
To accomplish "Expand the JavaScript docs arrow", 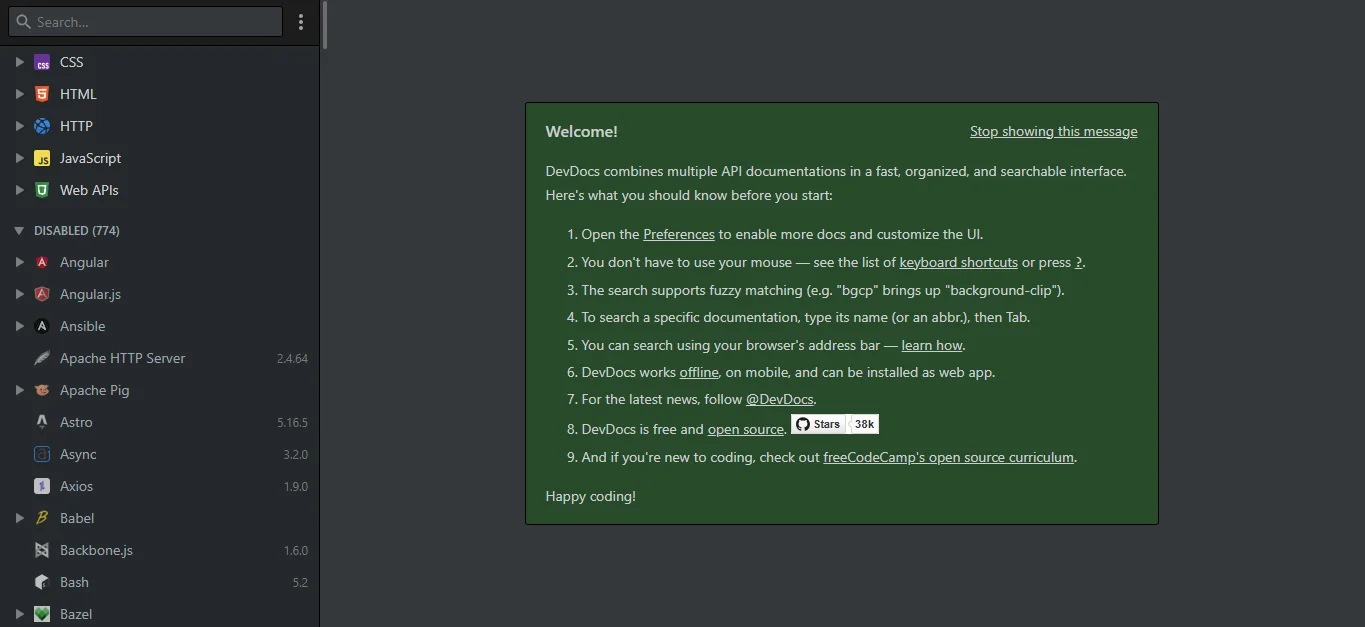I will tap(19, 158).
